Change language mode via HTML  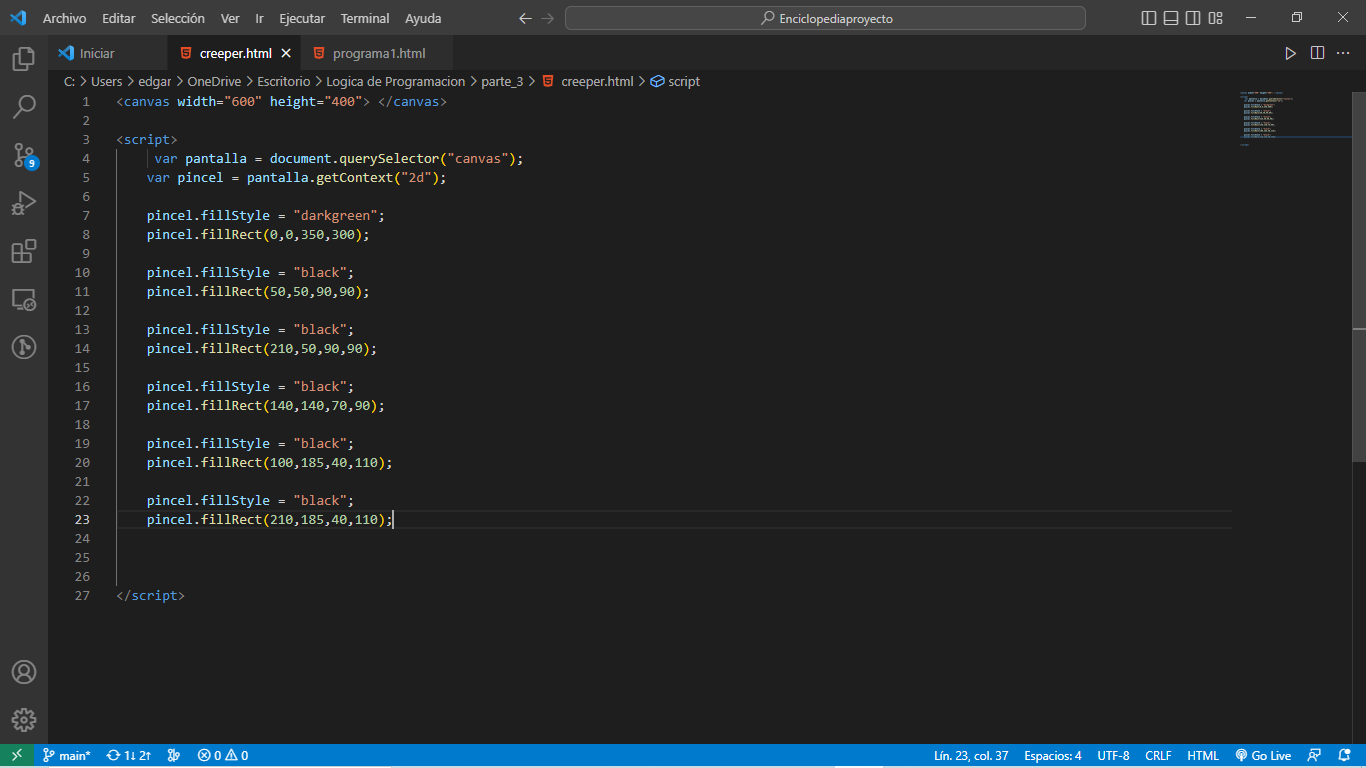click(1202, 756)
